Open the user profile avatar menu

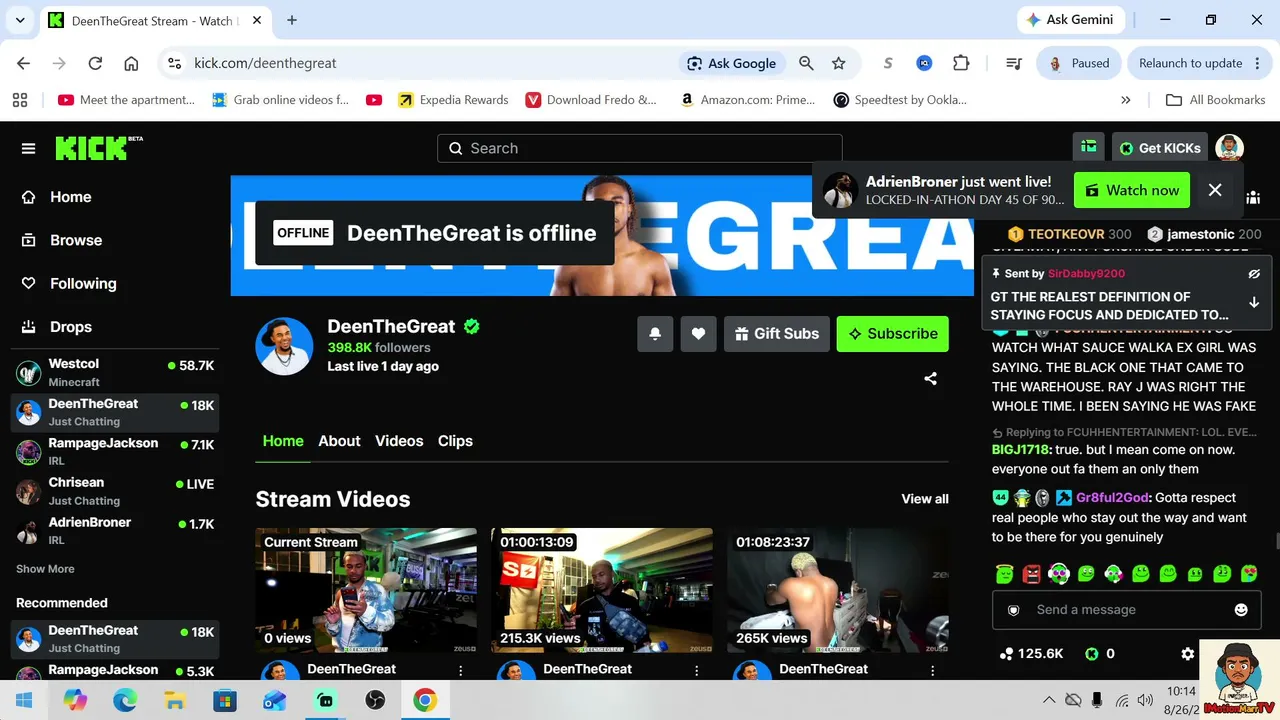(1229, 148)
